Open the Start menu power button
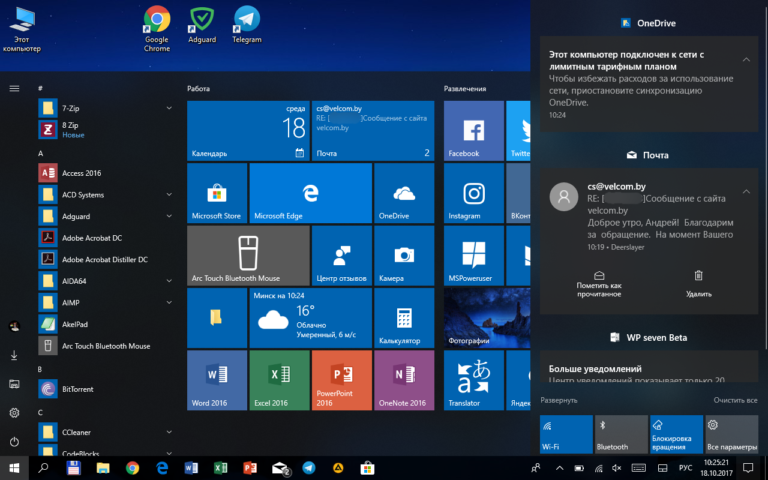 pyautogui.click(x=14, y=441)
